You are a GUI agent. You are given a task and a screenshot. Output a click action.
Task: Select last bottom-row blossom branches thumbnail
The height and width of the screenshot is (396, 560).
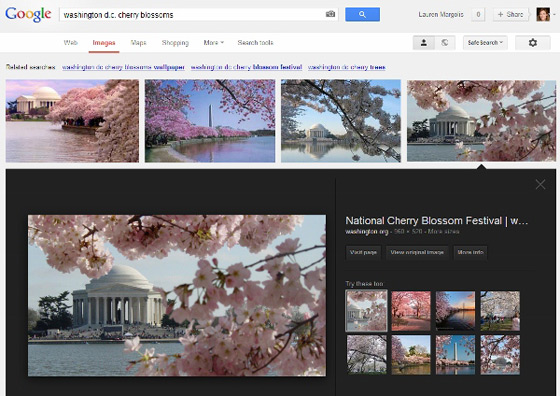(x=500, y=355)
